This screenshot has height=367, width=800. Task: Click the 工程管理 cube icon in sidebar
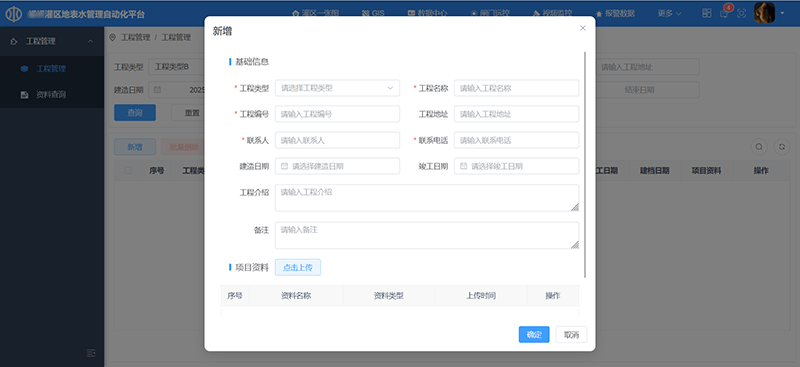24,68
